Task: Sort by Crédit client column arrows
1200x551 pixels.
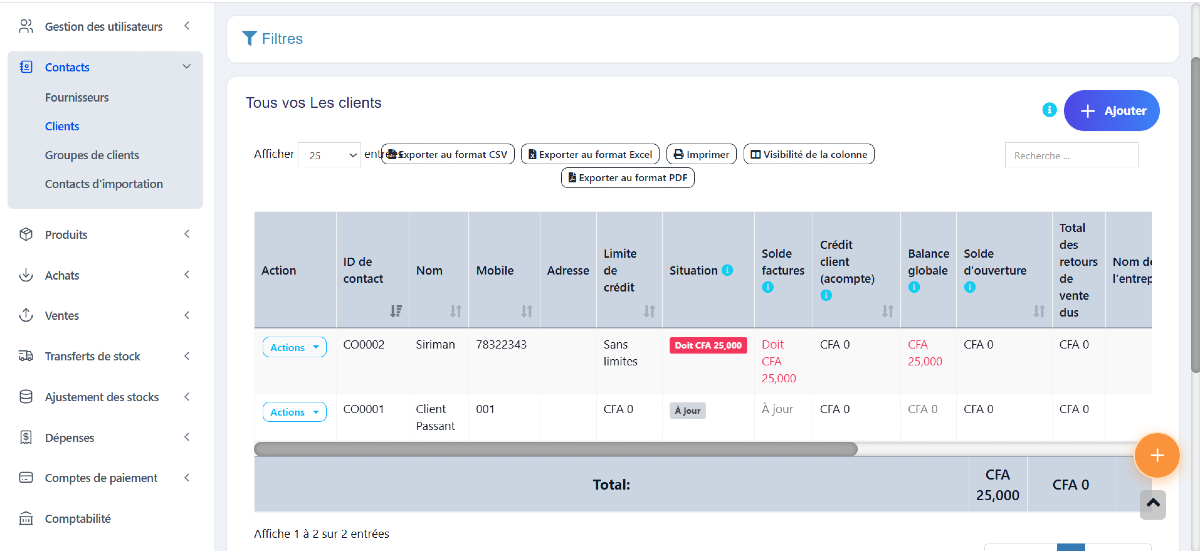Action: (887, 311)
